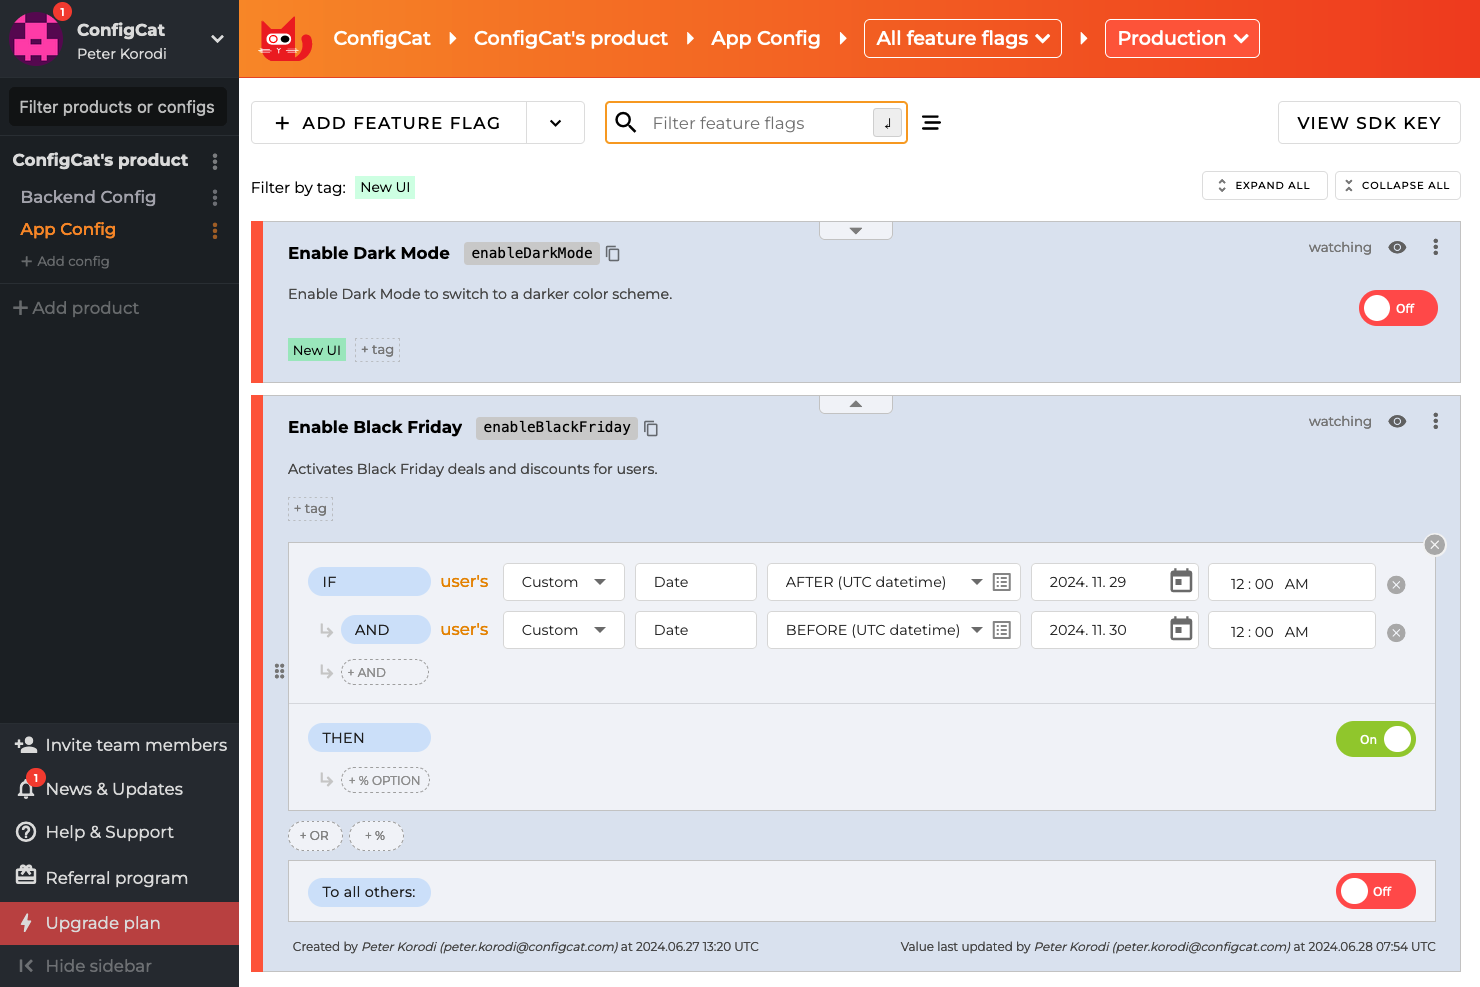Open calendar picker for 2024. 11. 30
The width and height of the screenshot is (1480, 987).
pyautogui.click(x=1181, y=629)
